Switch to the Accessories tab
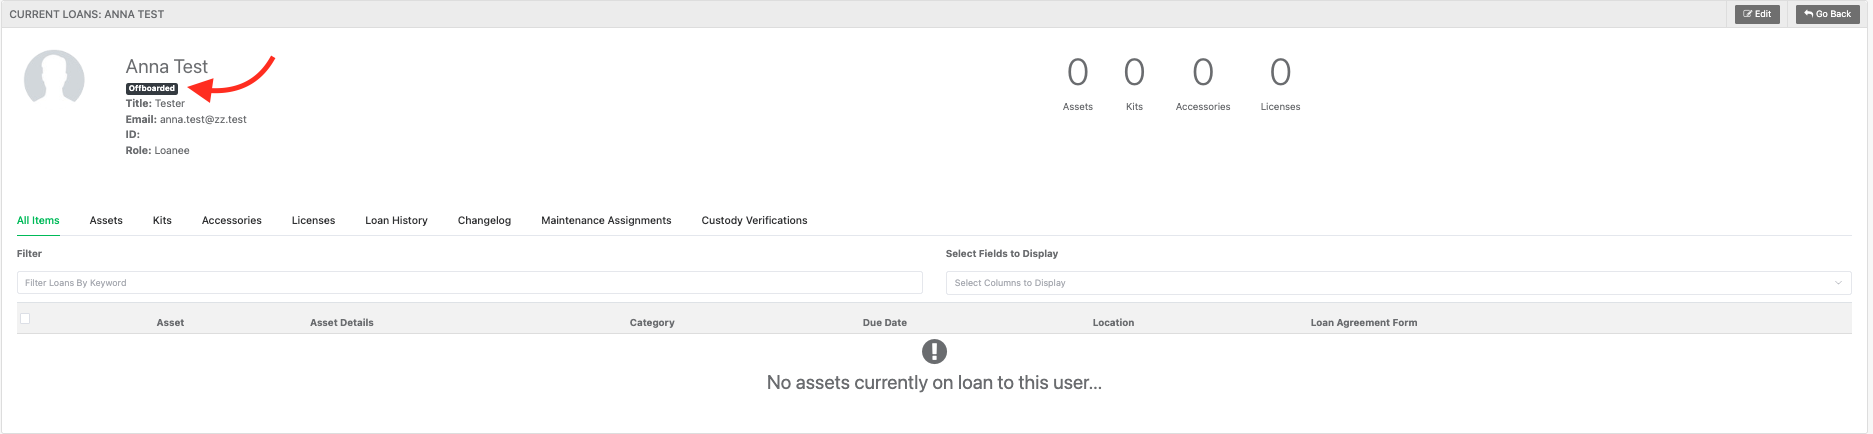The width and height of the screenshot is (1873, 434). tap(232, 220)
